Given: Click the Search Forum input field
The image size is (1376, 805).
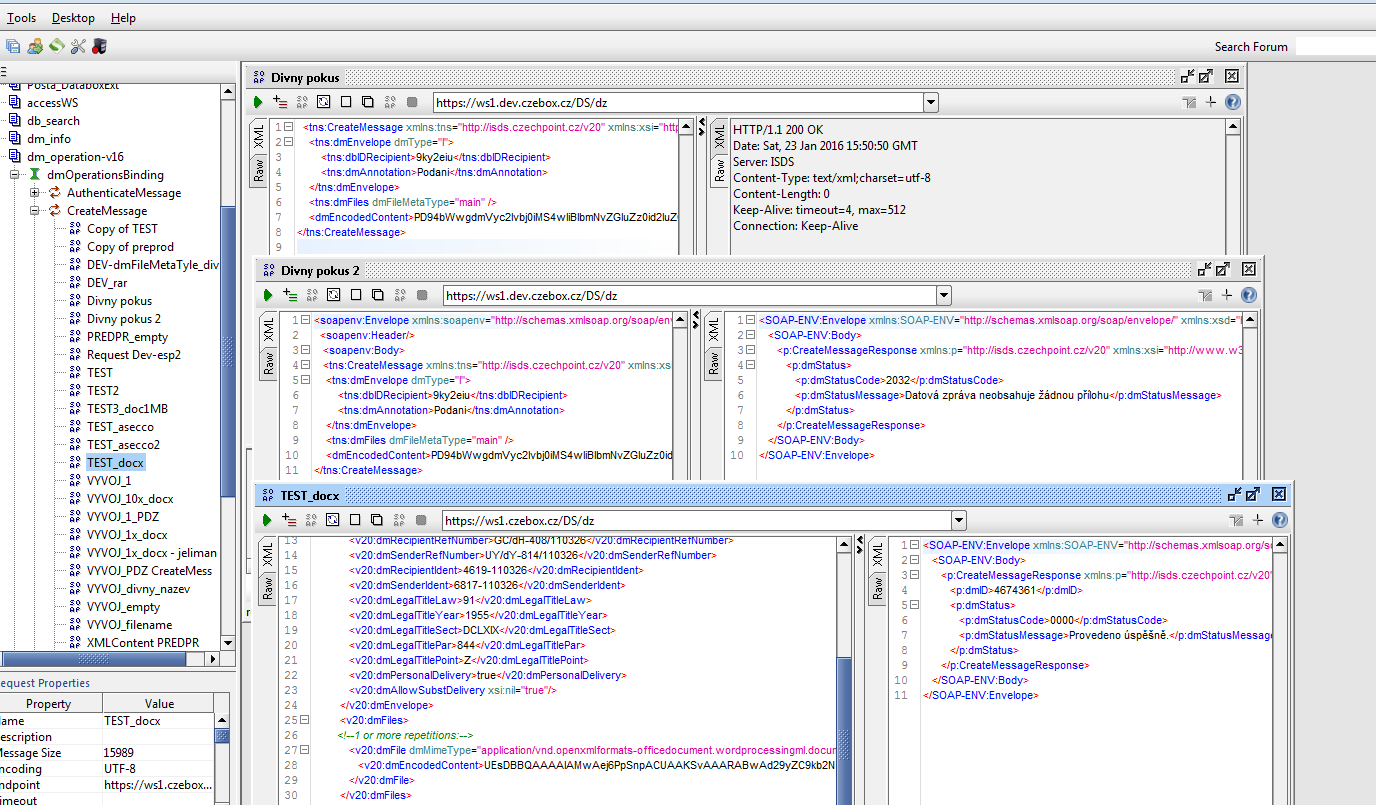Looking at the screenshot, I should 1335,46.
